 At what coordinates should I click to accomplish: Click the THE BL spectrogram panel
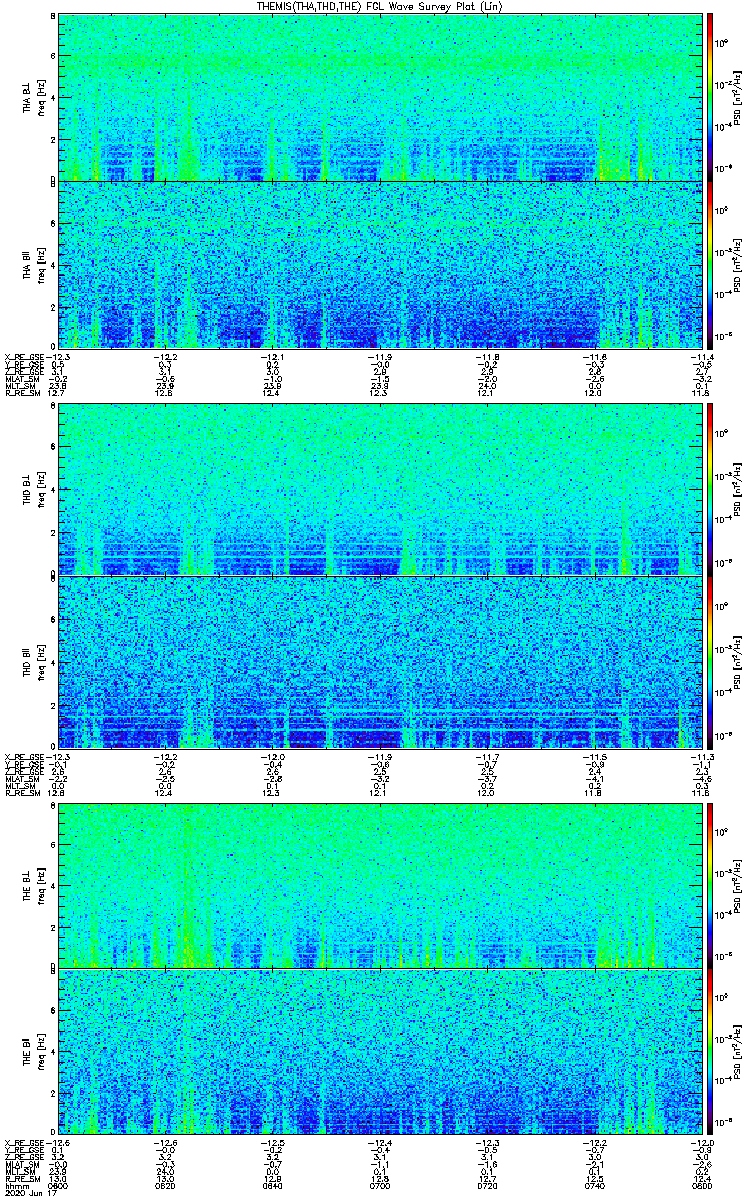click(380, 886)
